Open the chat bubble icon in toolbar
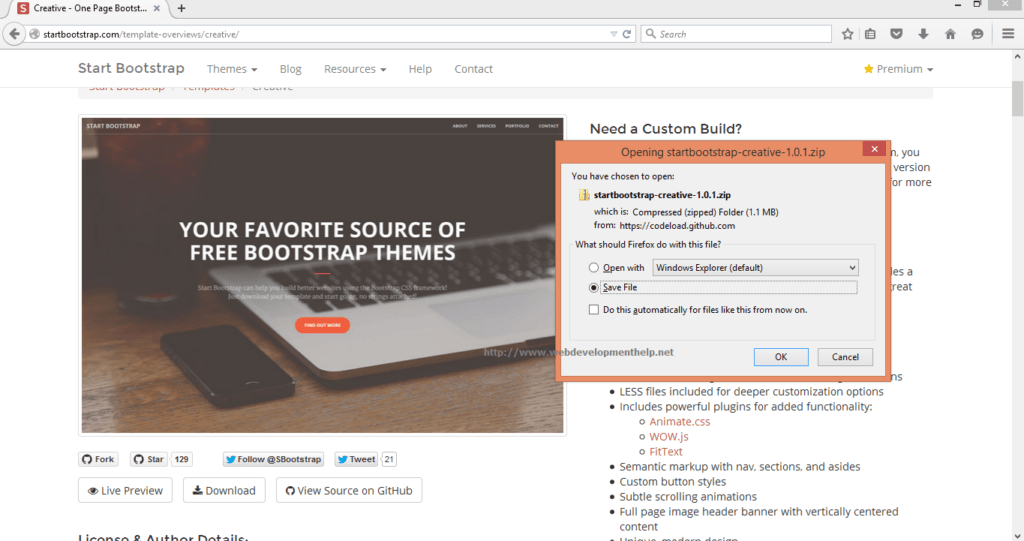Viewport: 1024px width, 541px height. click(x=977, y=34)
